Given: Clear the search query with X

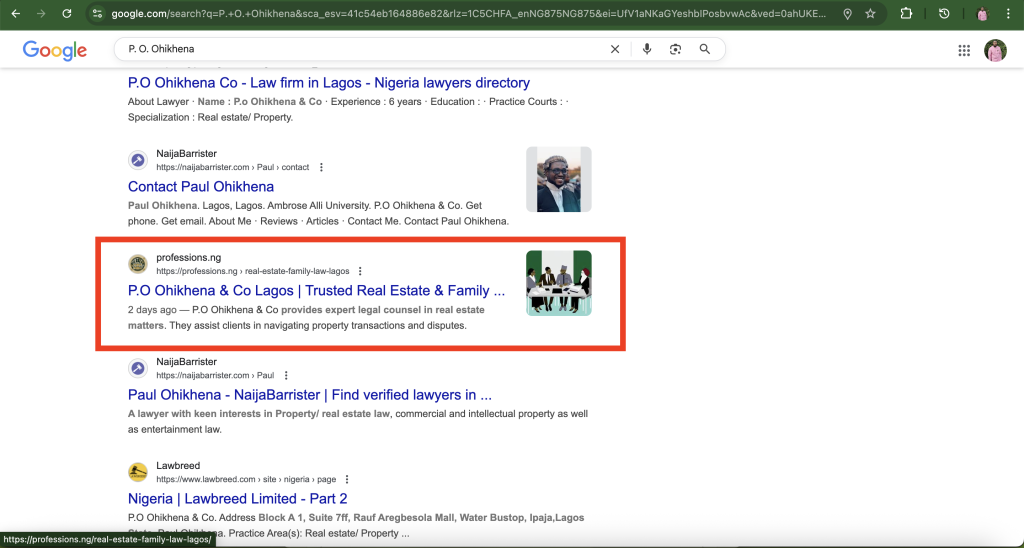Looking at the screenshot, I should (x=615, y=49).
